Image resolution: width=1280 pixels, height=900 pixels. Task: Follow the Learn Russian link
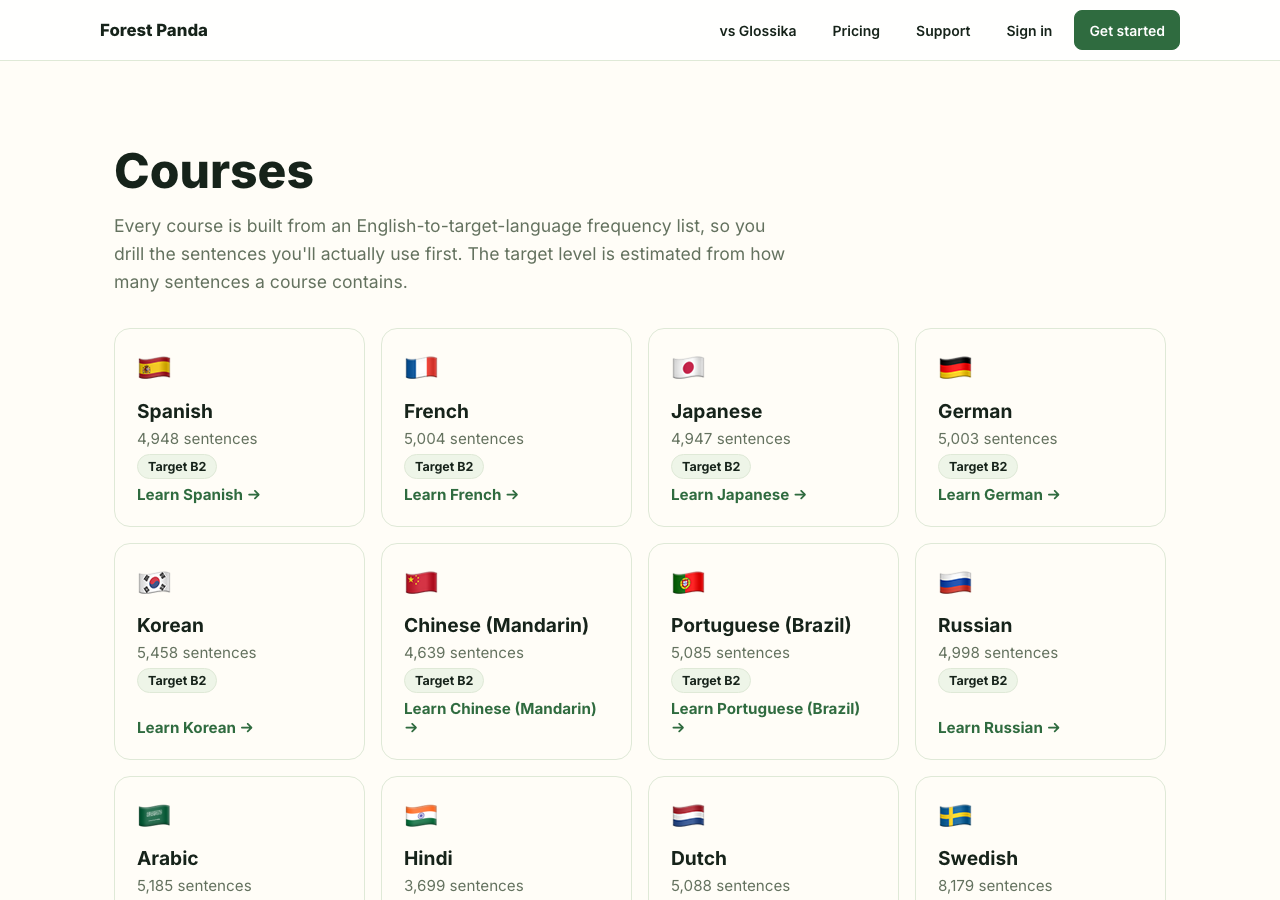(999, 727)
